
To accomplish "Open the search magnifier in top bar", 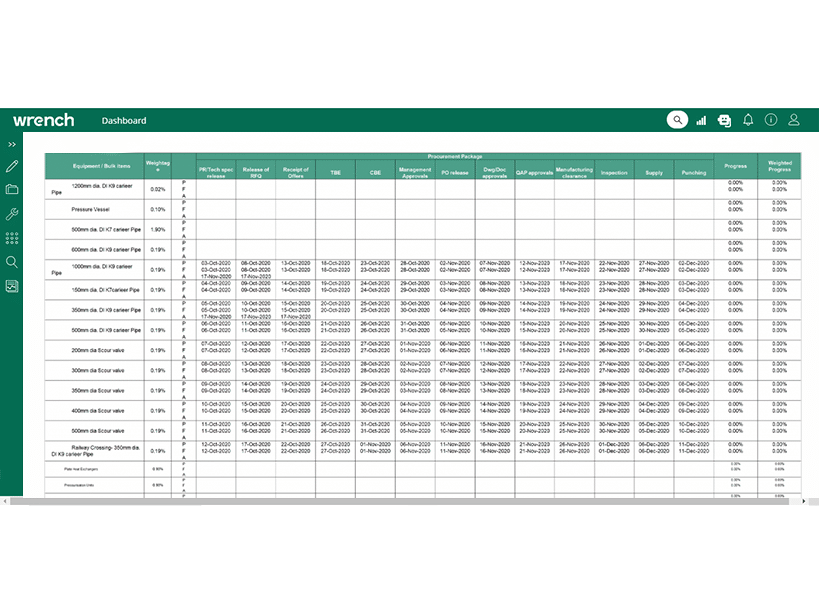I will 677,120.
